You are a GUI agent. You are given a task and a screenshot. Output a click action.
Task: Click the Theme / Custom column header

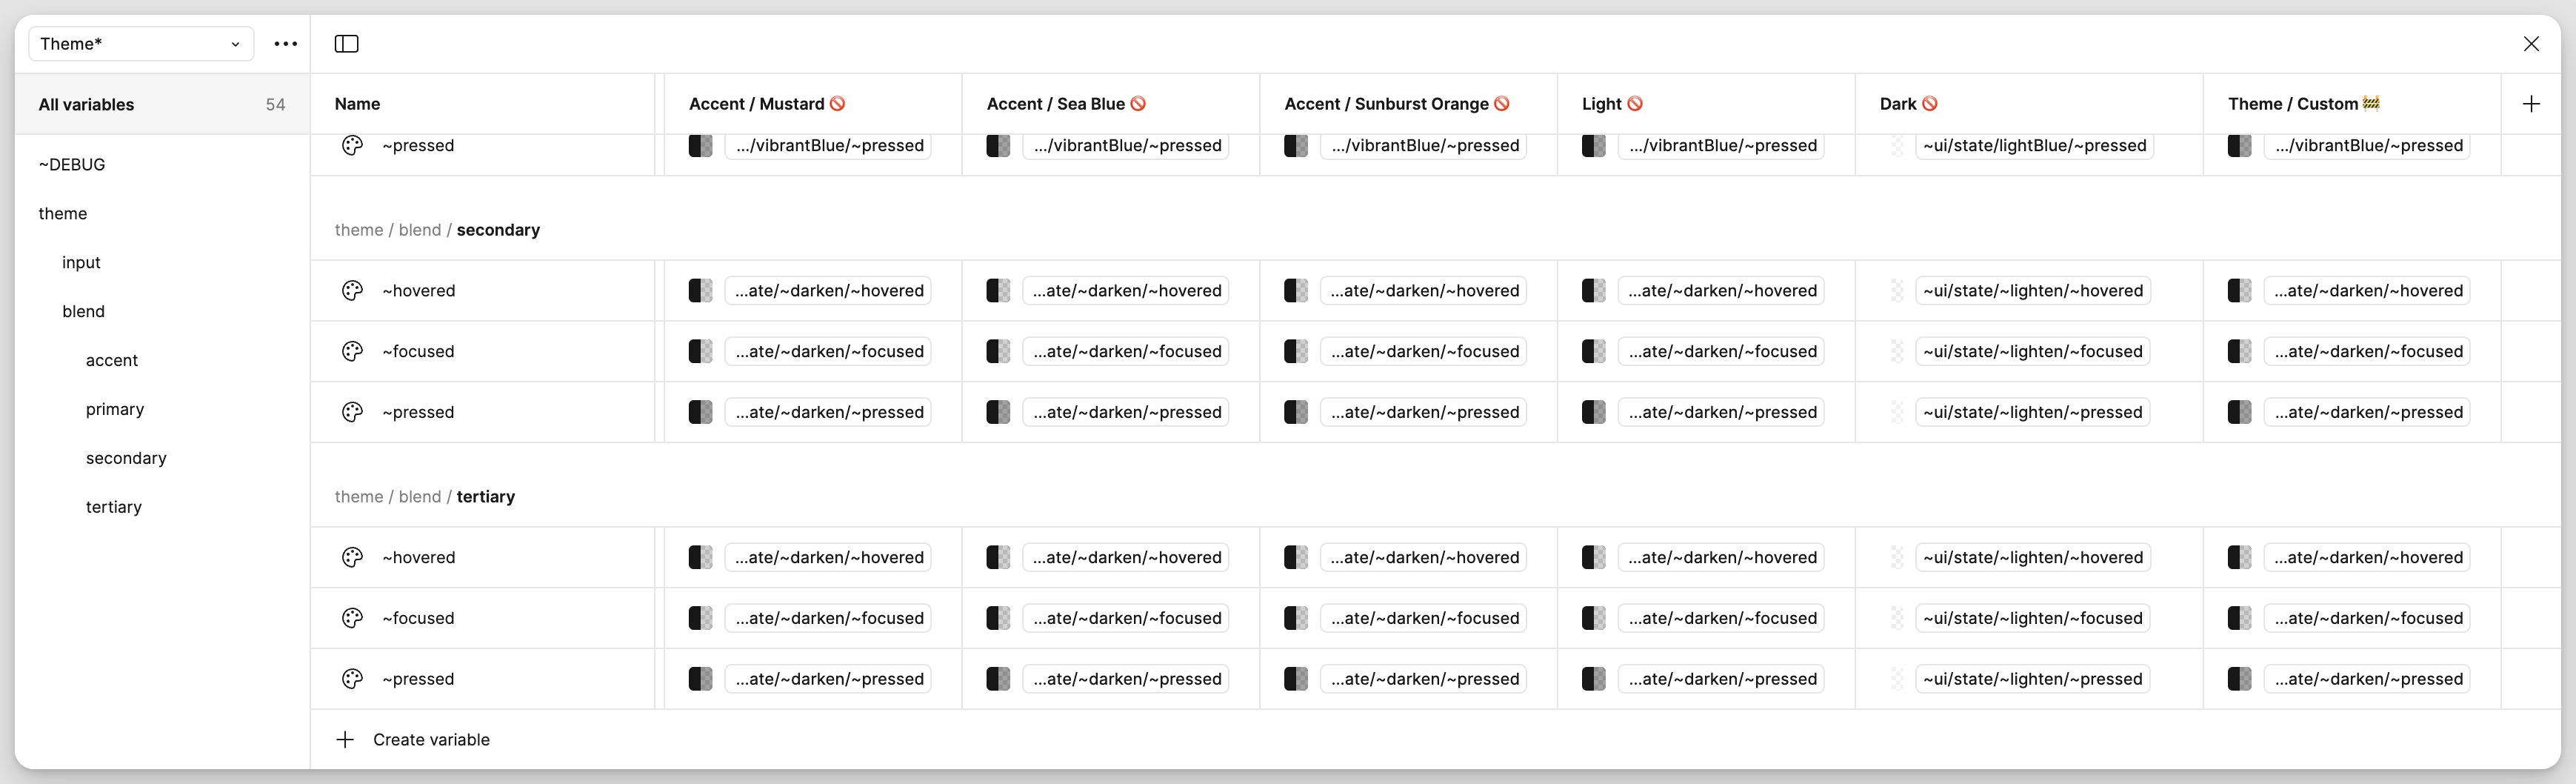pos(2351,104)
